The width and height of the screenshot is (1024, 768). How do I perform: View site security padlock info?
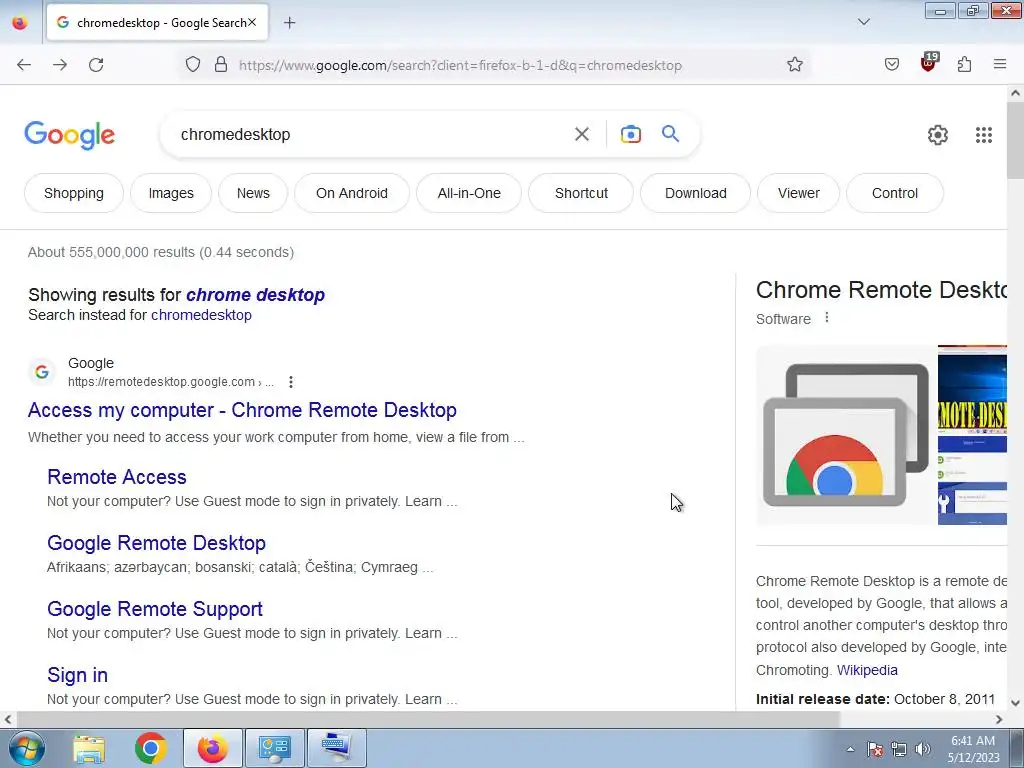[221, 65]
